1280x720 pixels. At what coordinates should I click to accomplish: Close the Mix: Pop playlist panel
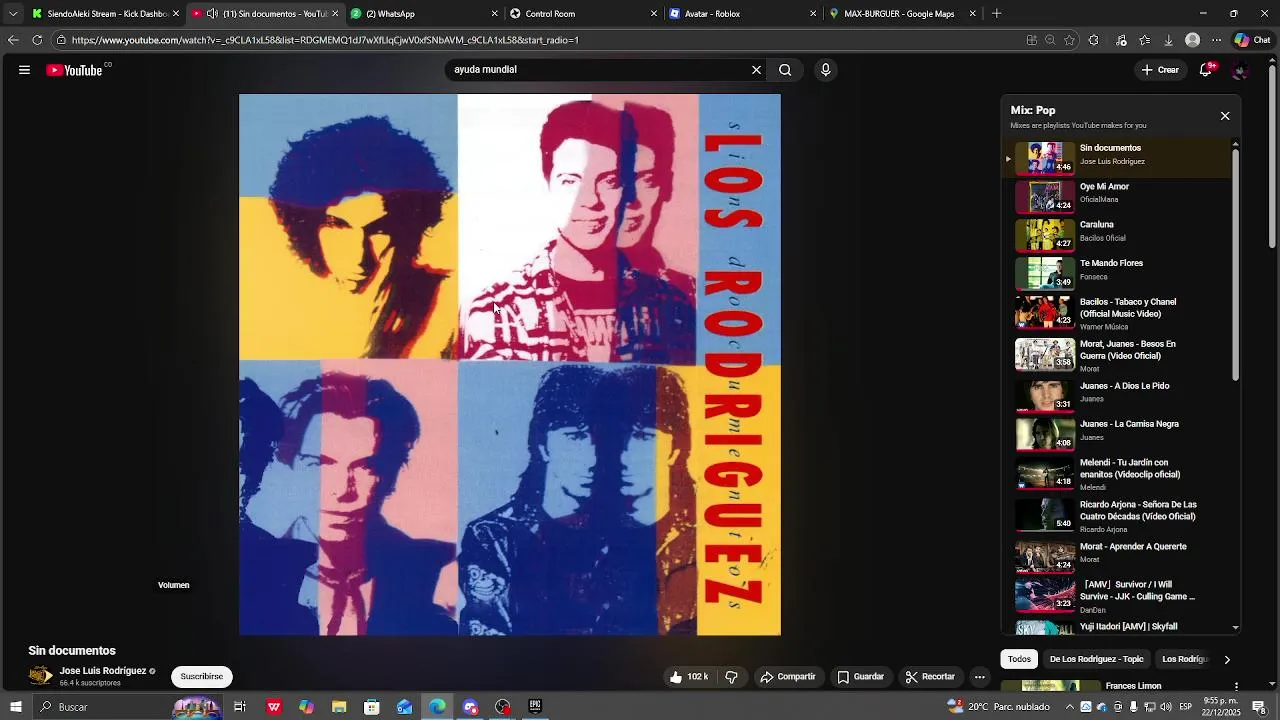pyautogui.click(x=1225, y=116)
